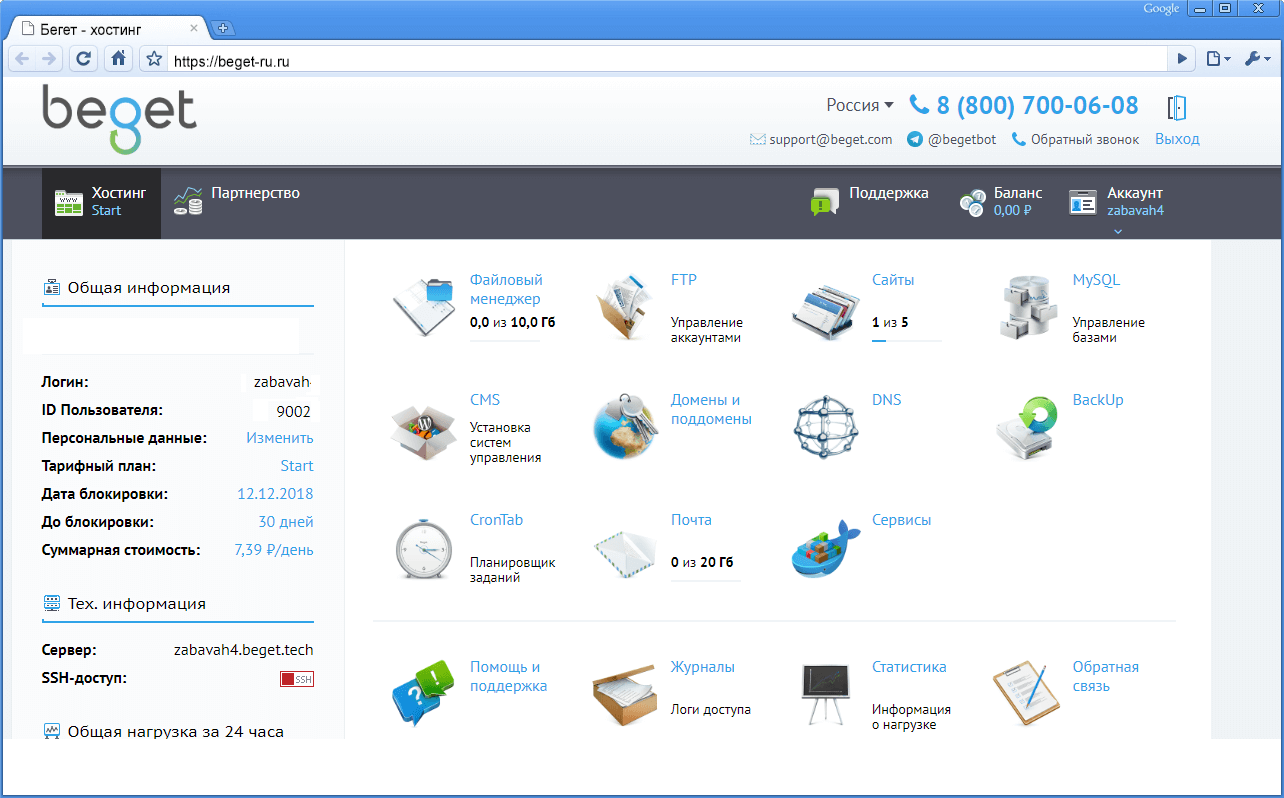Screen dimensions: 1284x798
Task: Click the browser reload button
Action: point(84,59)
